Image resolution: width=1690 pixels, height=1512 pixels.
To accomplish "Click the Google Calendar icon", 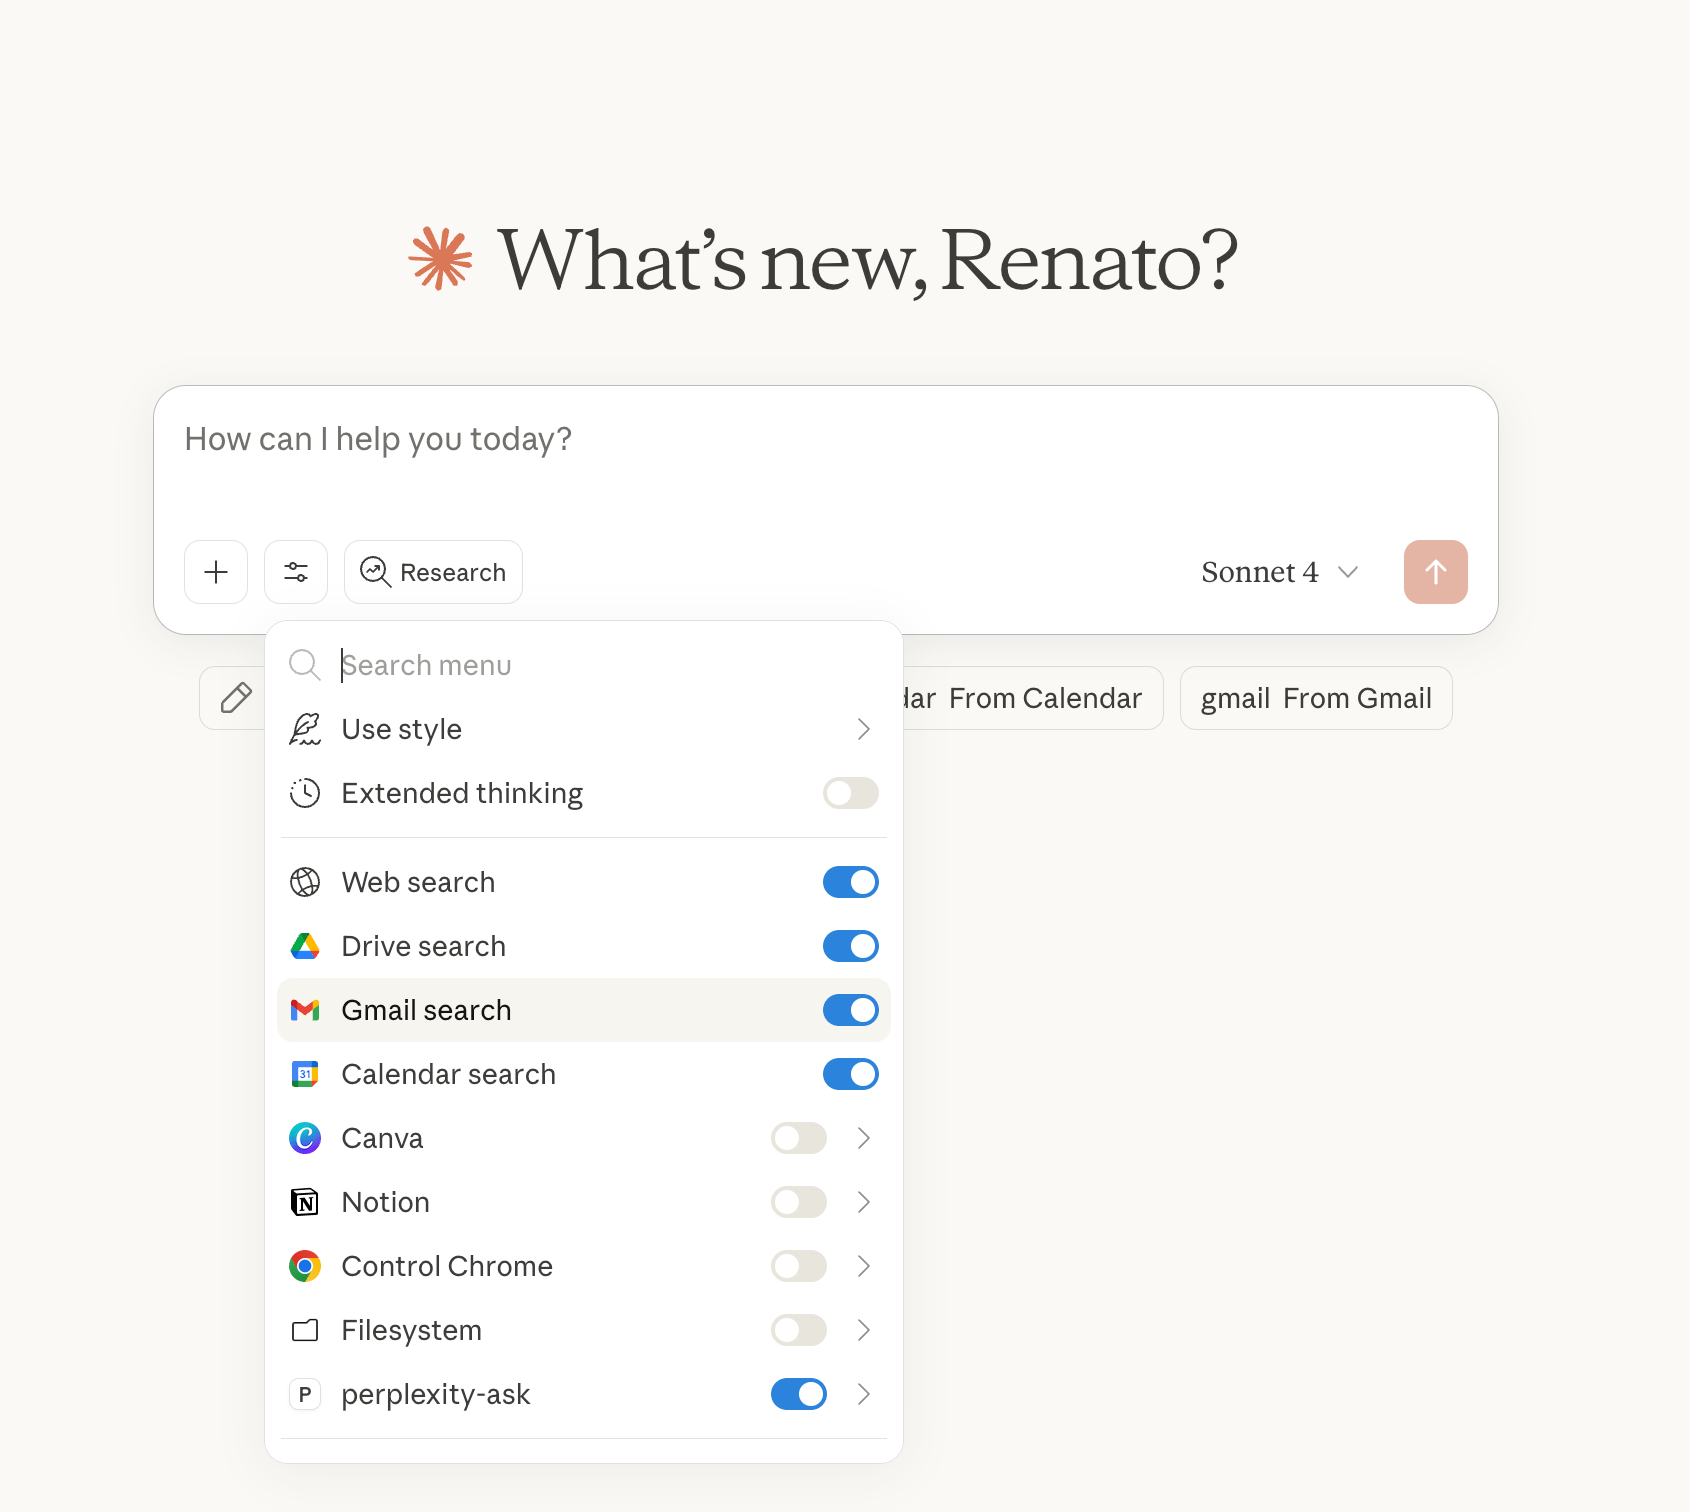I will point(305,1074).
